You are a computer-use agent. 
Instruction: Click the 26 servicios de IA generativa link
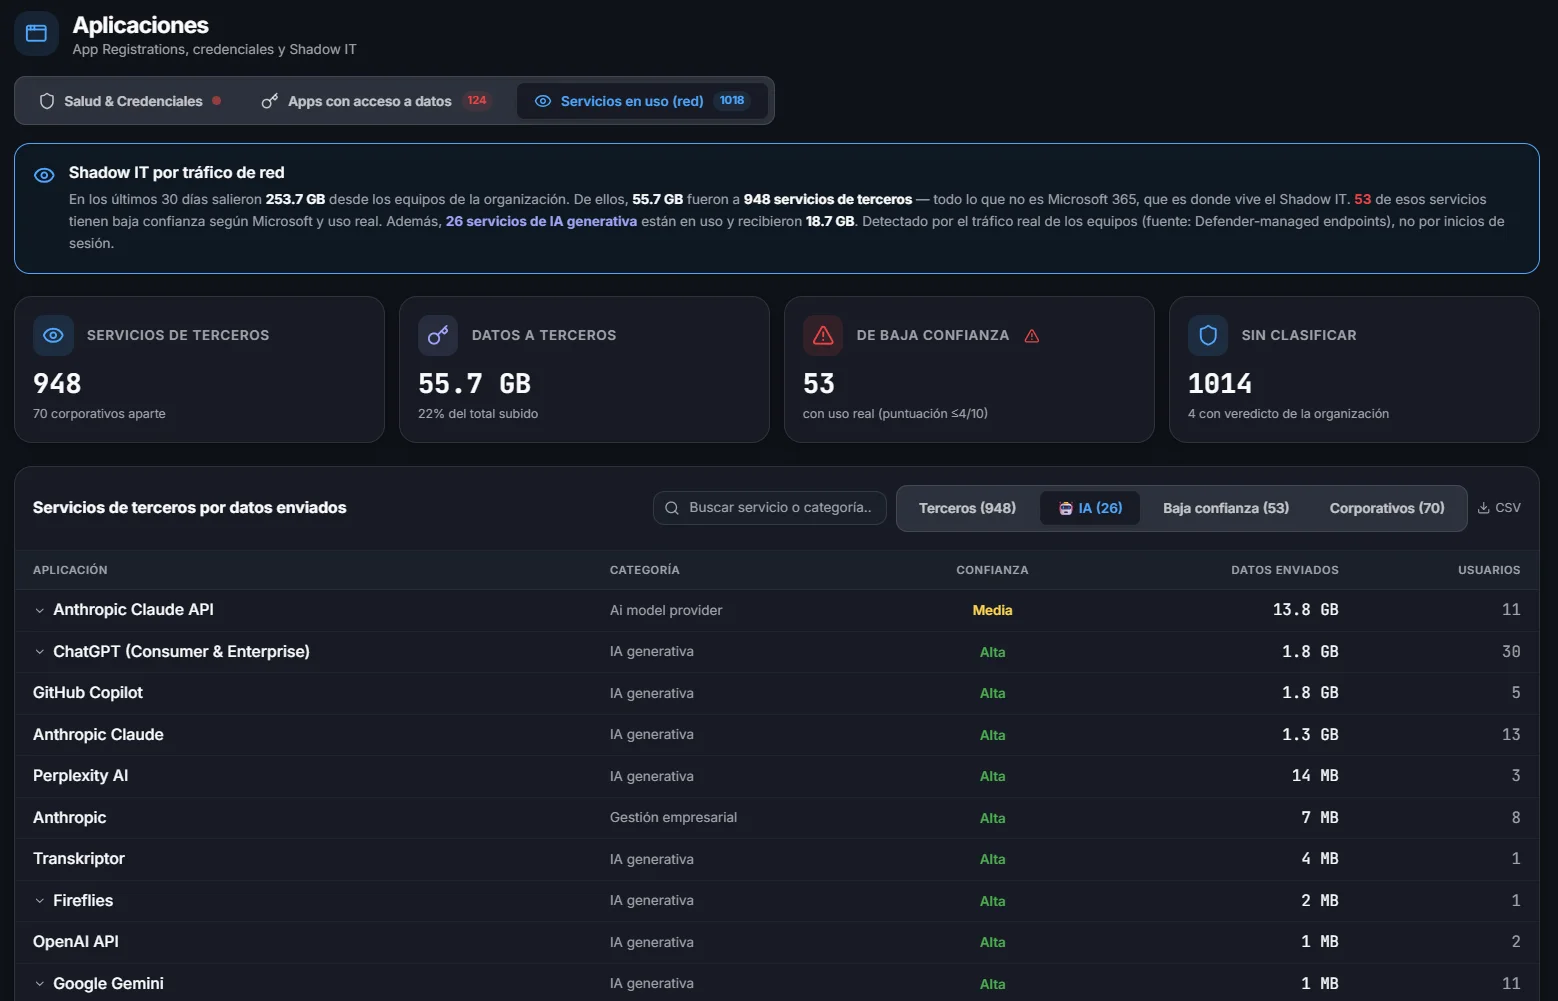[x=541, y=221]
